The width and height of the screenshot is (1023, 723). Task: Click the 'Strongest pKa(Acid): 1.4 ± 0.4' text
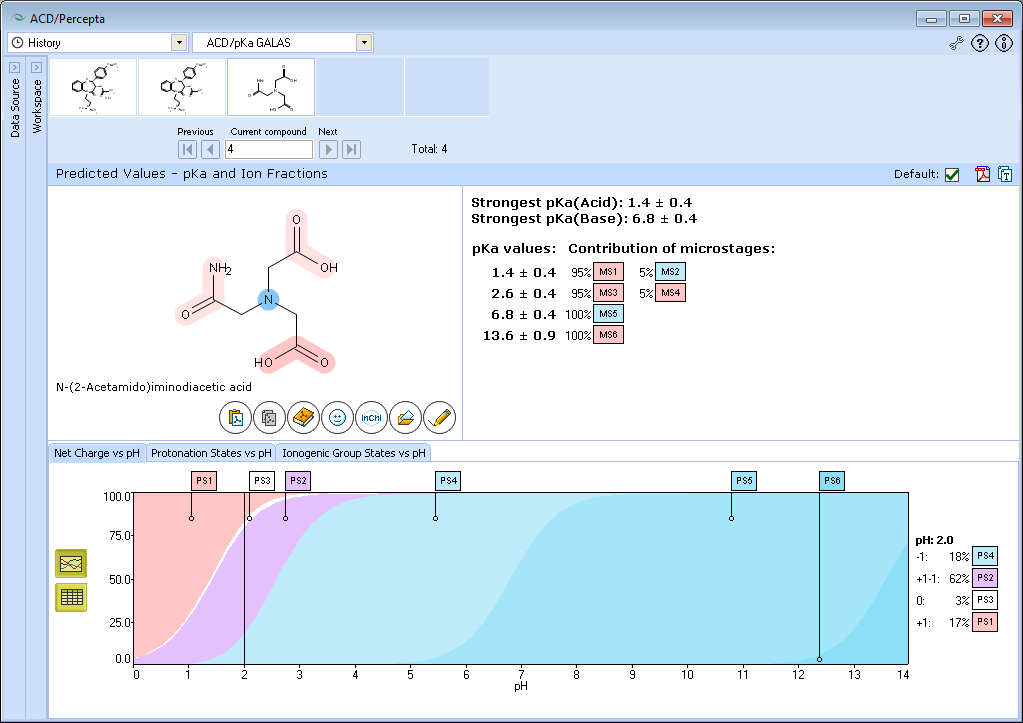coord(581,203)
